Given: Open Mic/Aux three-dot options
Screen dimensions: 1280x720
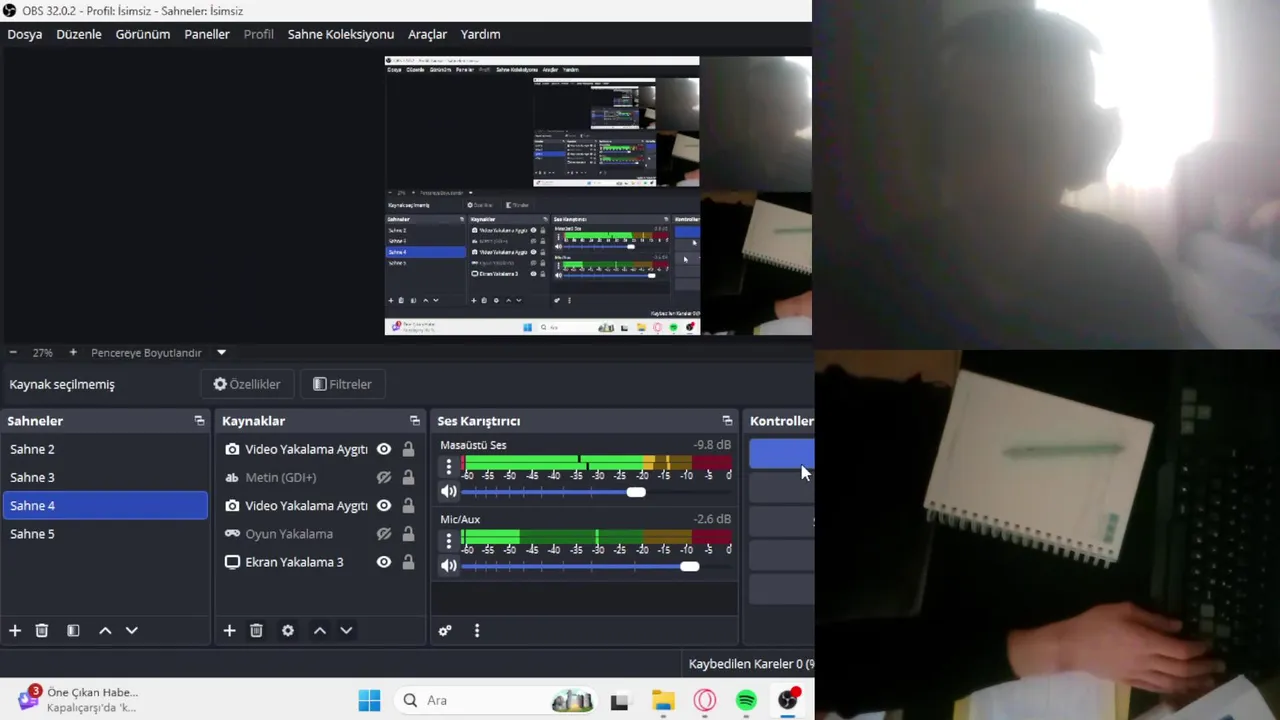Looking at the screenshot, I should [449, 541].
